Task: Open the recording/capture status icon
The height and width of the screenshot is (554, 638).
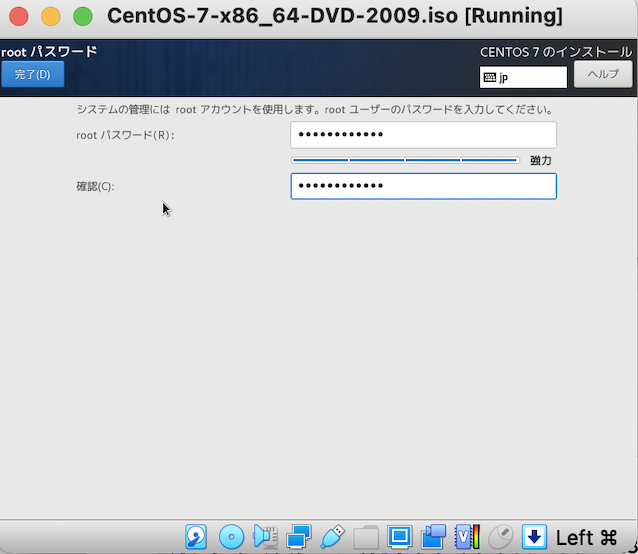Action: (433, 537)
